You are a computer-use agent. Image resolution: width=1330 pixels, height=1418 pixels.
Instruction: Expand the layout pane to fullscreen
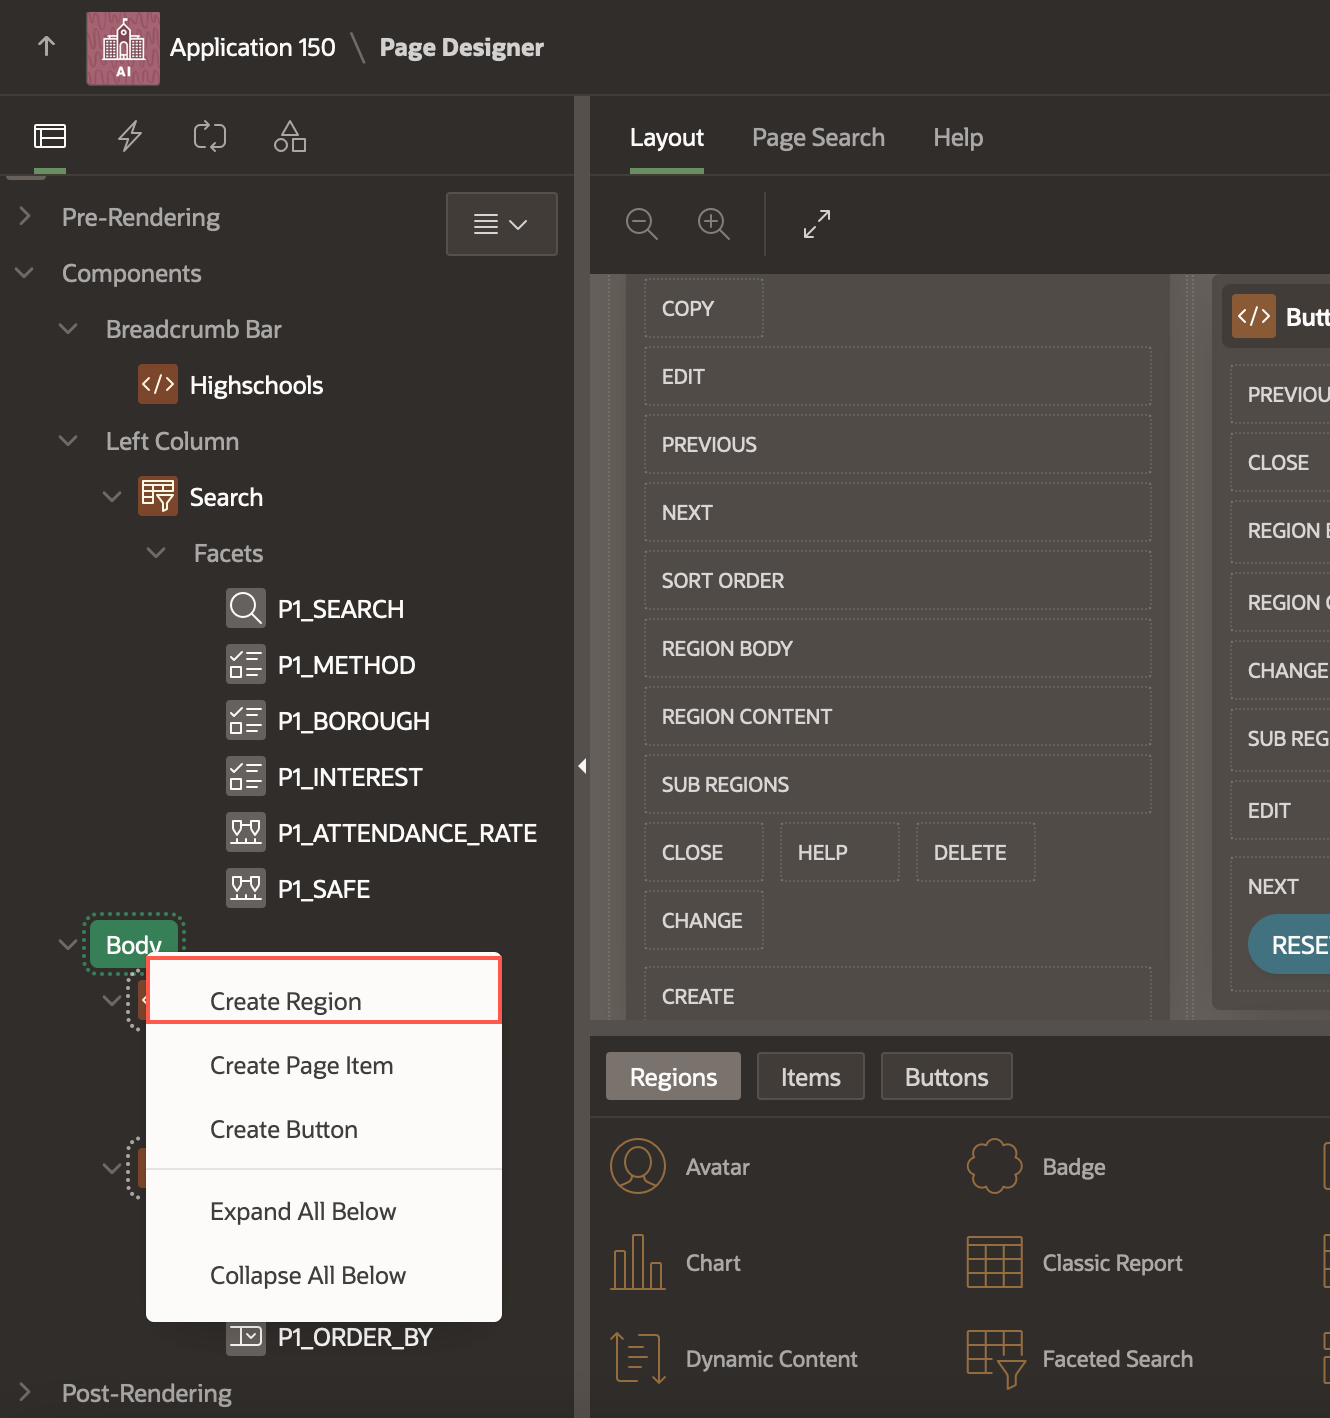click(817, 223)
